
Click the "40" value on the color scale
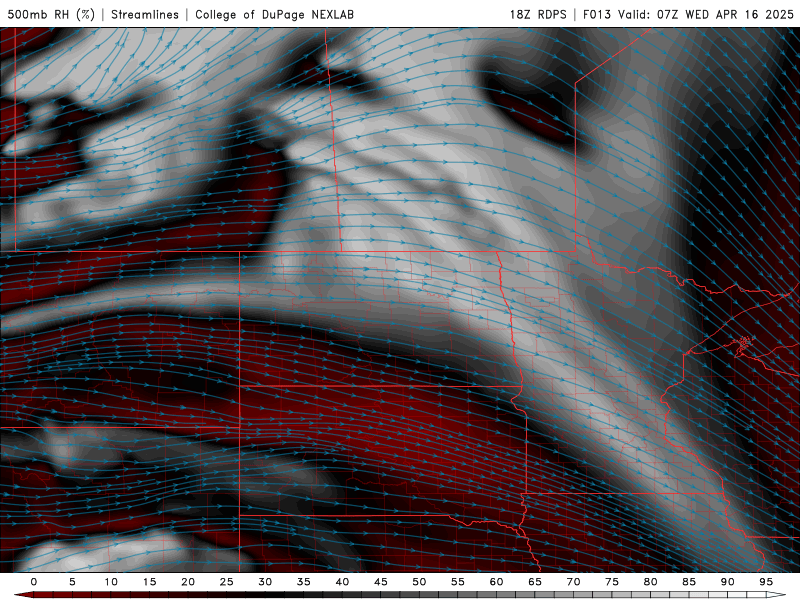coord(342,582)
